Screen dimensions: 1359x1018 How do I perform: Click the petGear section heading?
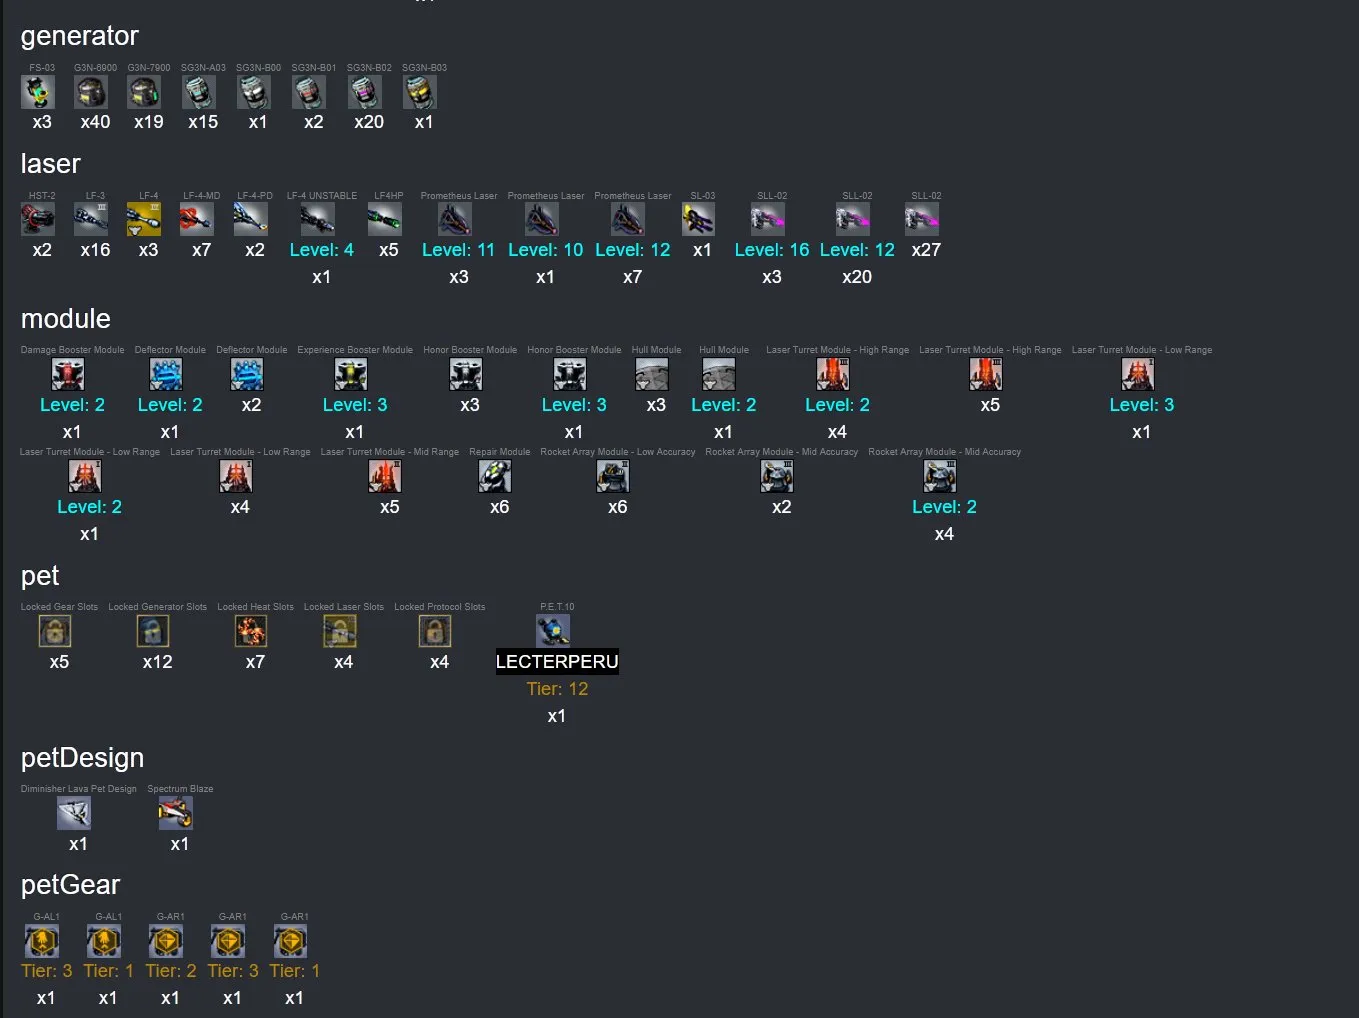(x=70, y=885)
